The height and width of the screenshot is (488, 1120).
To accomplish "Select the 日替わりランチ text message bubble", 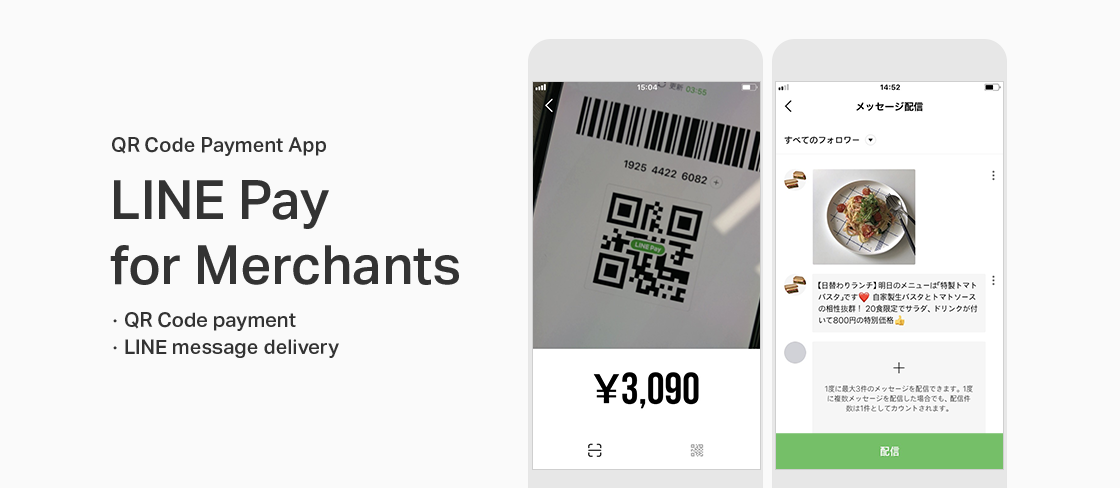I will point(899,303).
